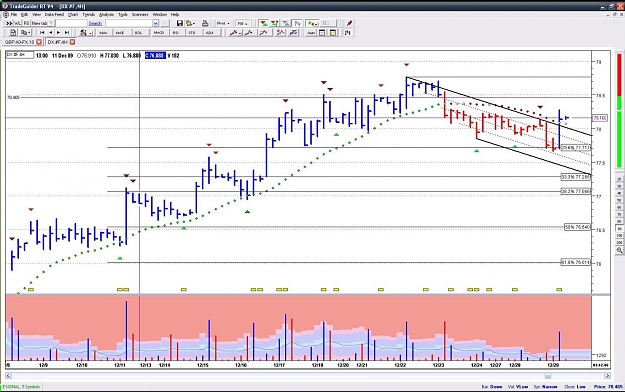Click the red-green down triangle signals icon
The image size is (625, 392).
click(x=264, y=23)
